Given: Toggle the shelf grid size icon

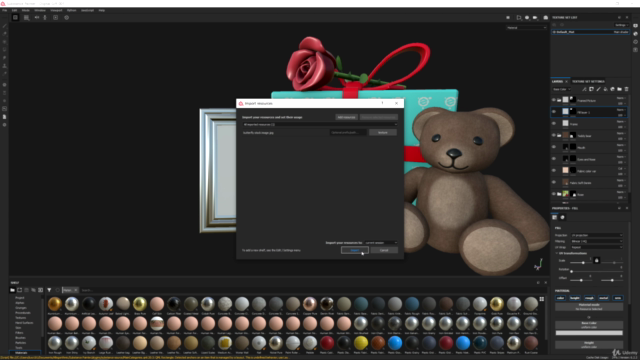Looking at the screenshot, I should [542, 299].
